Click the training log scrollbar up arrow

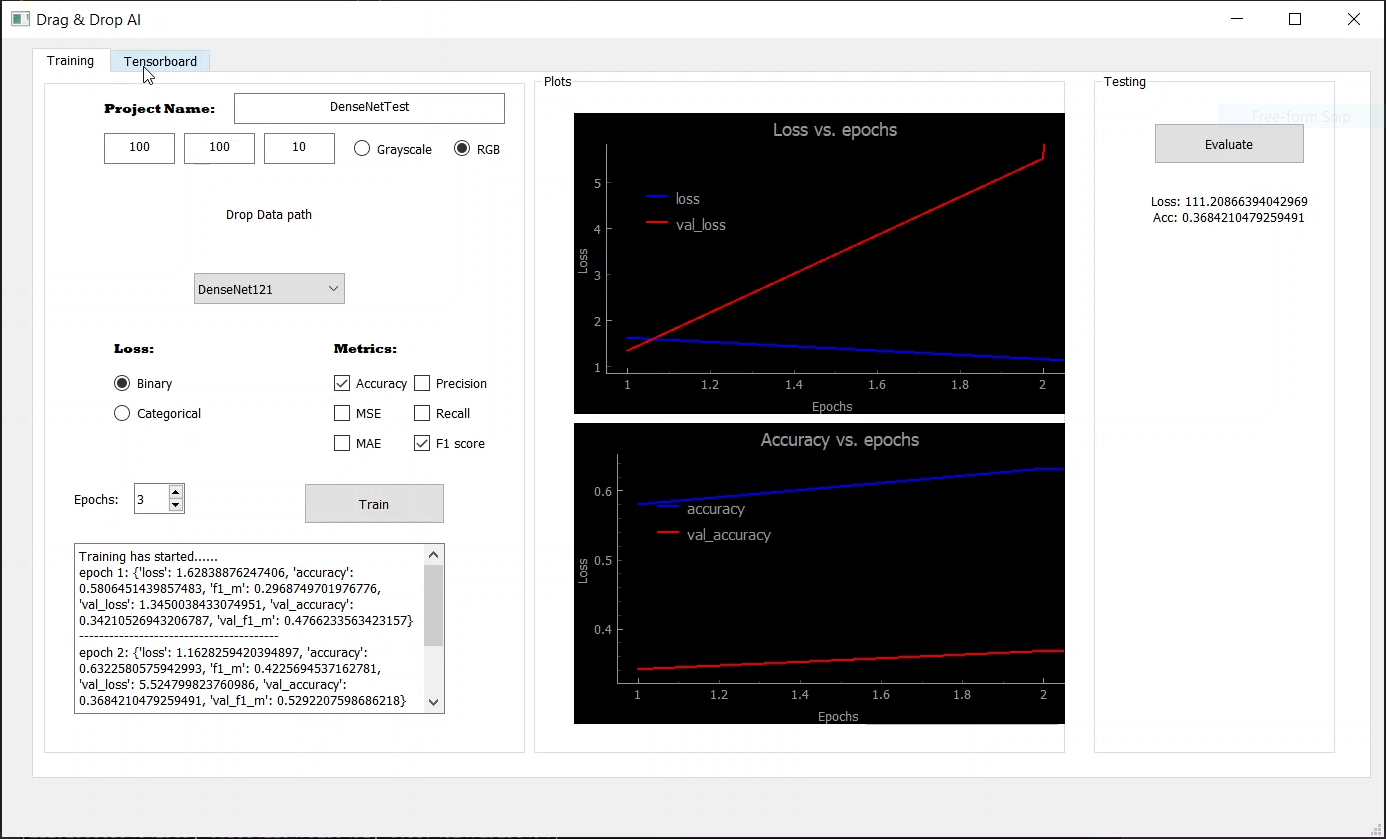click(x=433, y=555)
